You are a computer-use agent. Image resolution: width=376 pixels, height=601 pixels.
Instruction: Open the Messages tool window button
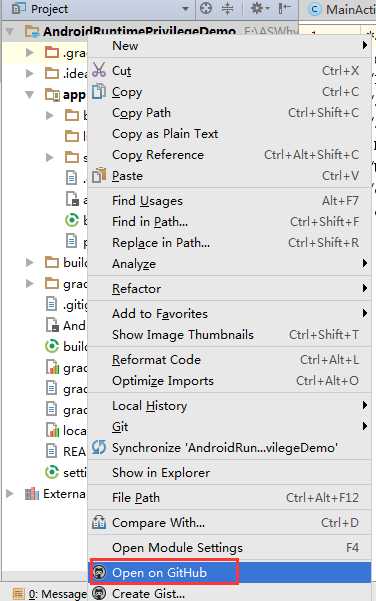pyautogui.click(x=49, y=594)
